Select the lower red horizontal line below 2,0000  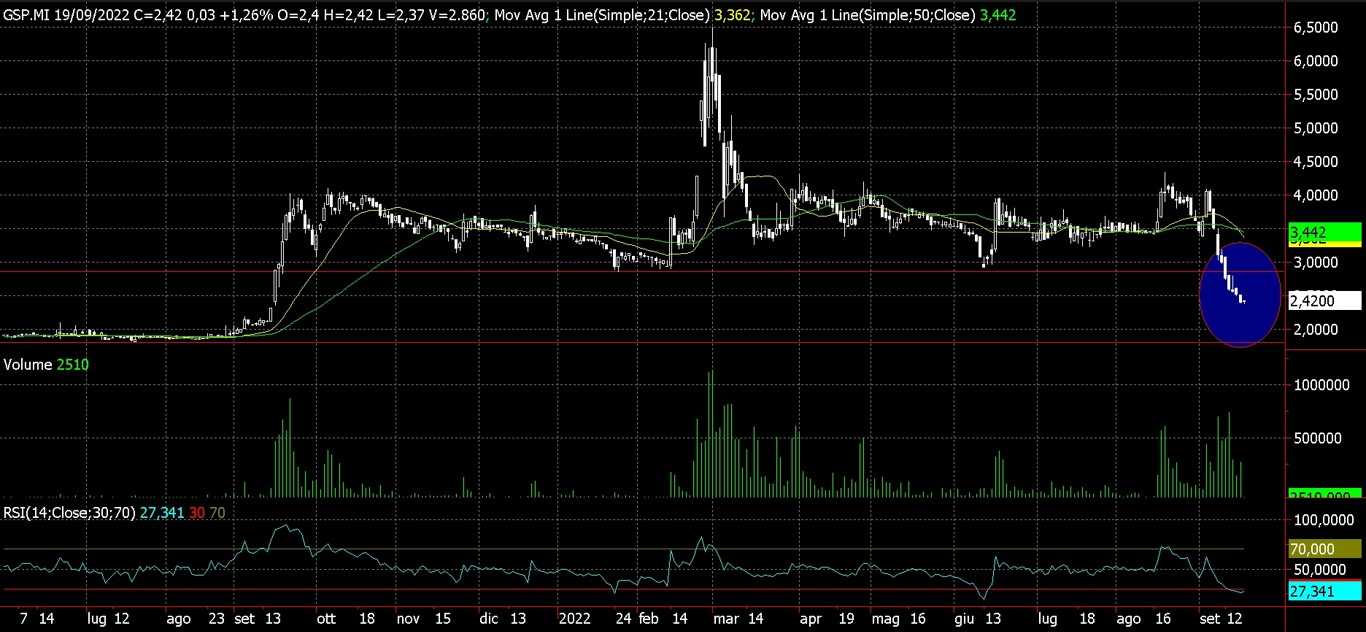640,343
